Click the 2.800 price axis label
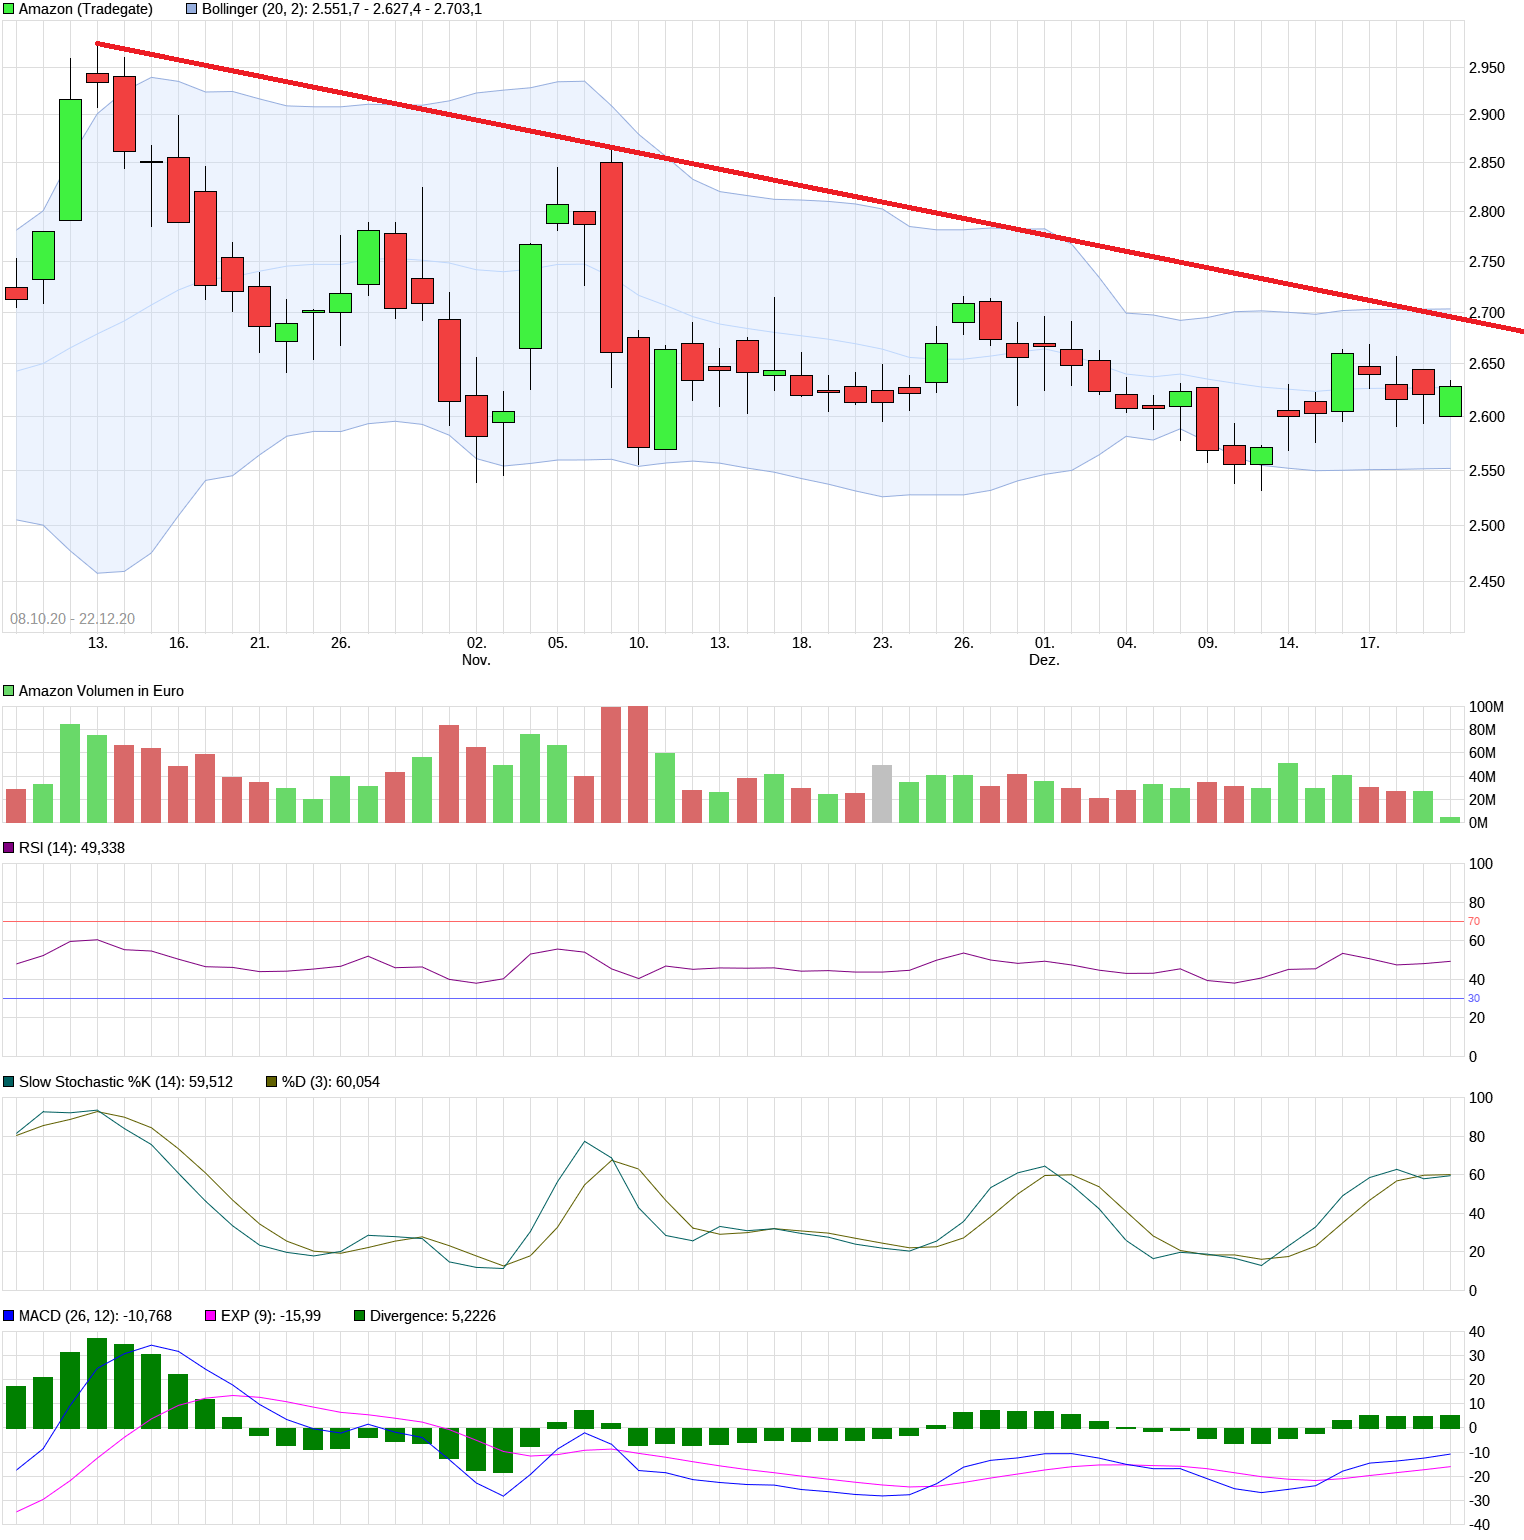 click(x=1486, y=212)
